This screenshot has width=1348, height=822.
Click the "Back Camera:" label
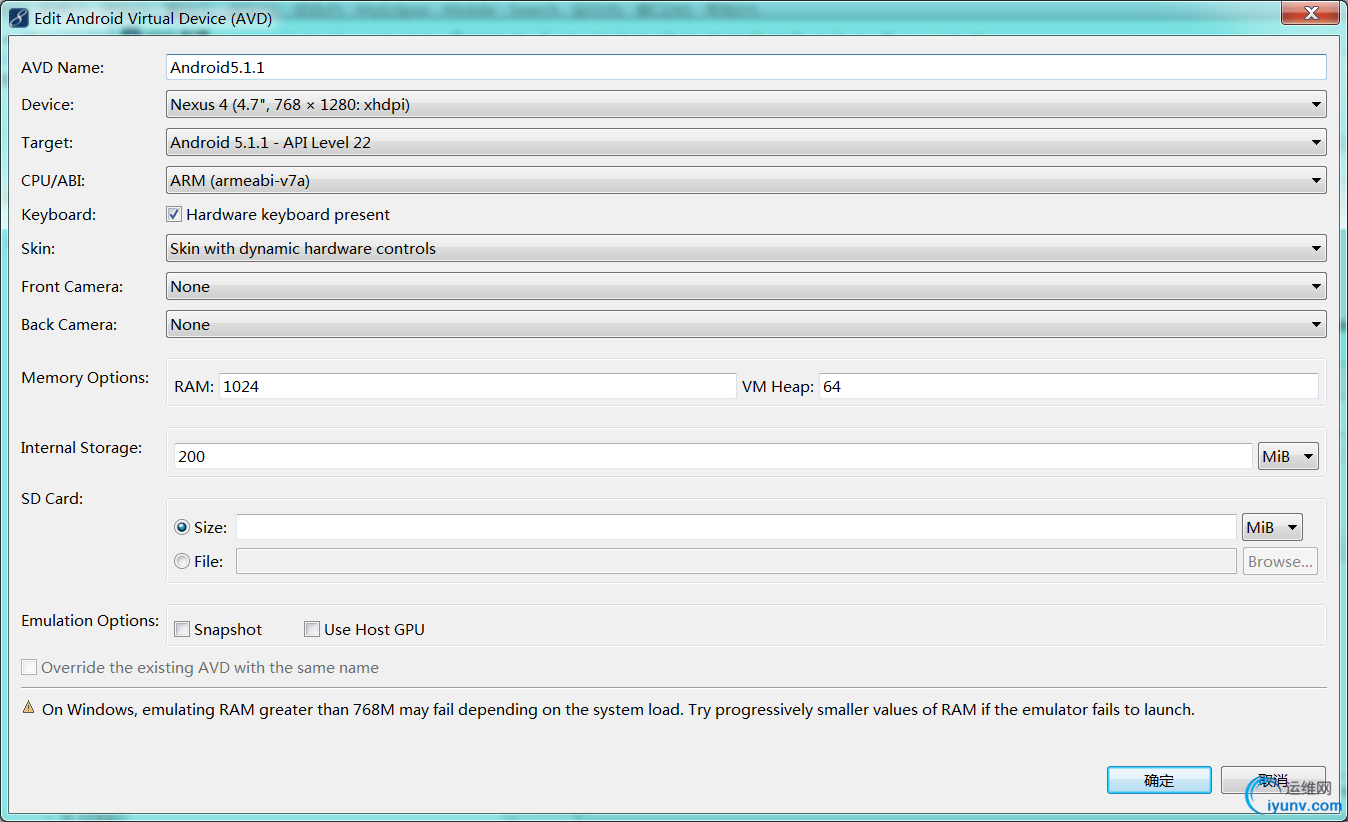tap(69, 324)
